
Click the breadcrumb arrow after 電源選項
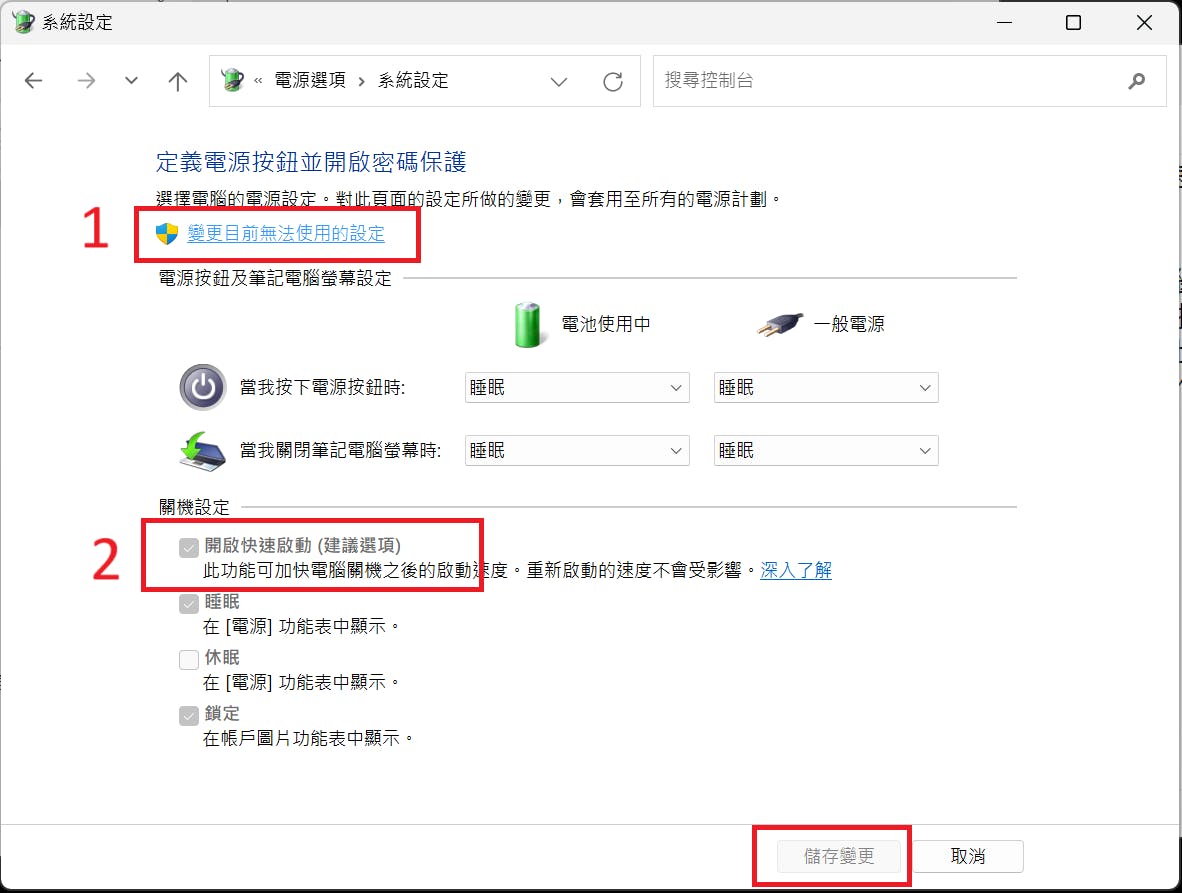362,81
